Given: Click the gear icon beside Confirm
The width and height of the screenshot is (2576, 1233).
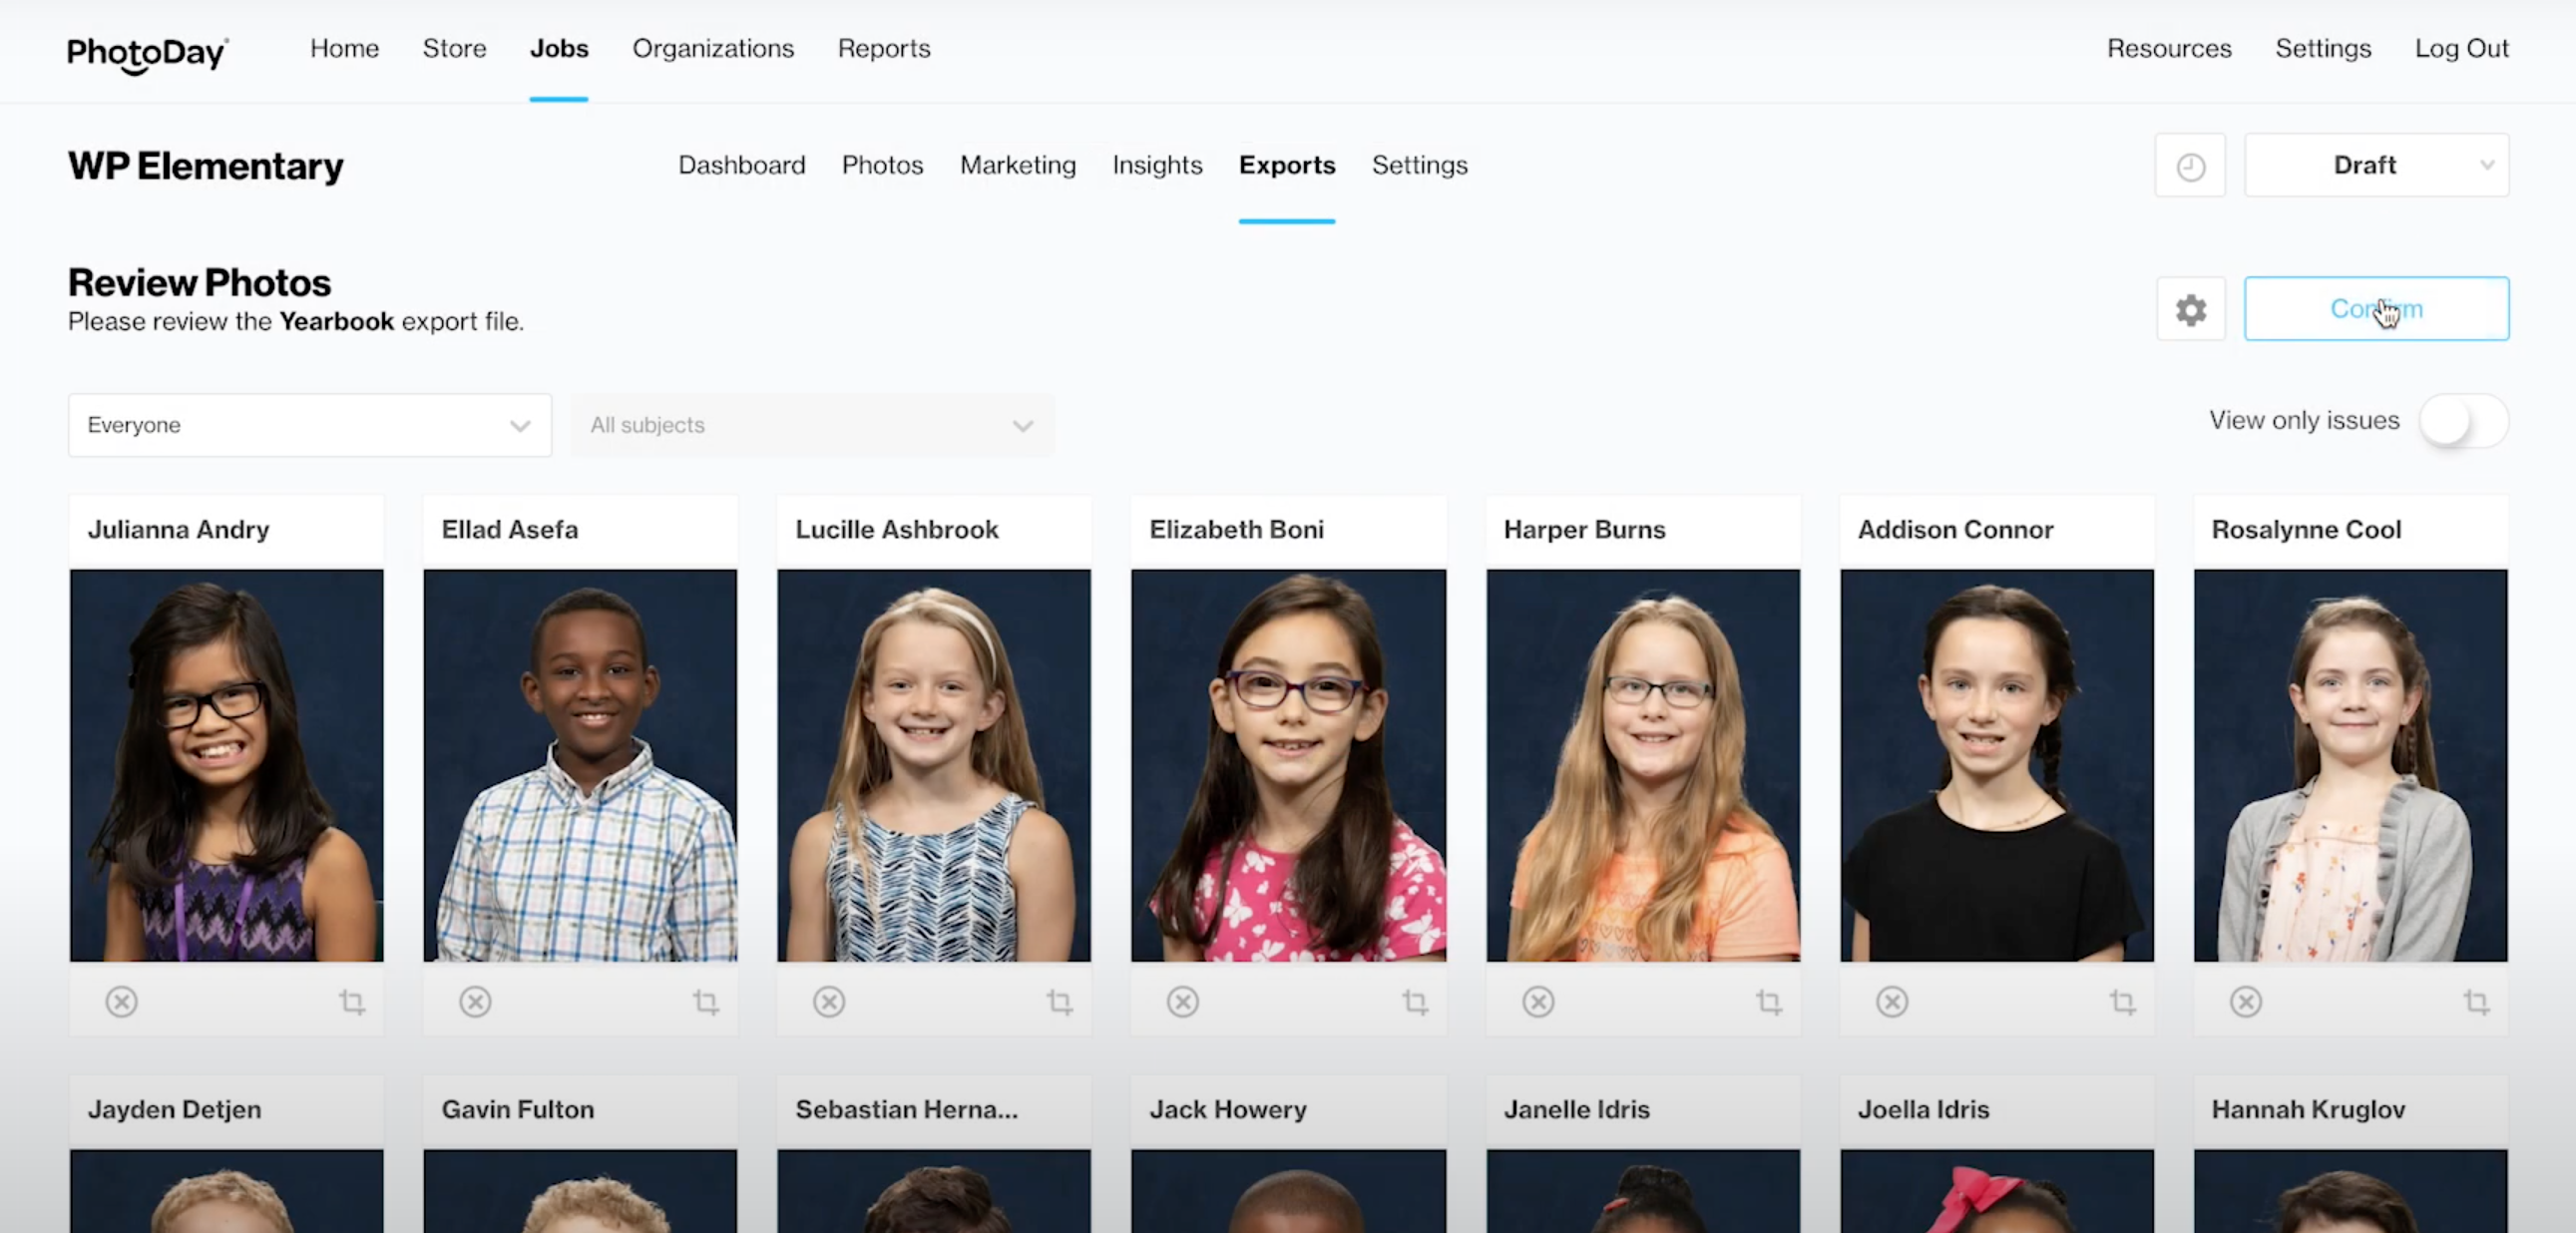Looking at the screenshot, I should [x=2191, y=310].
